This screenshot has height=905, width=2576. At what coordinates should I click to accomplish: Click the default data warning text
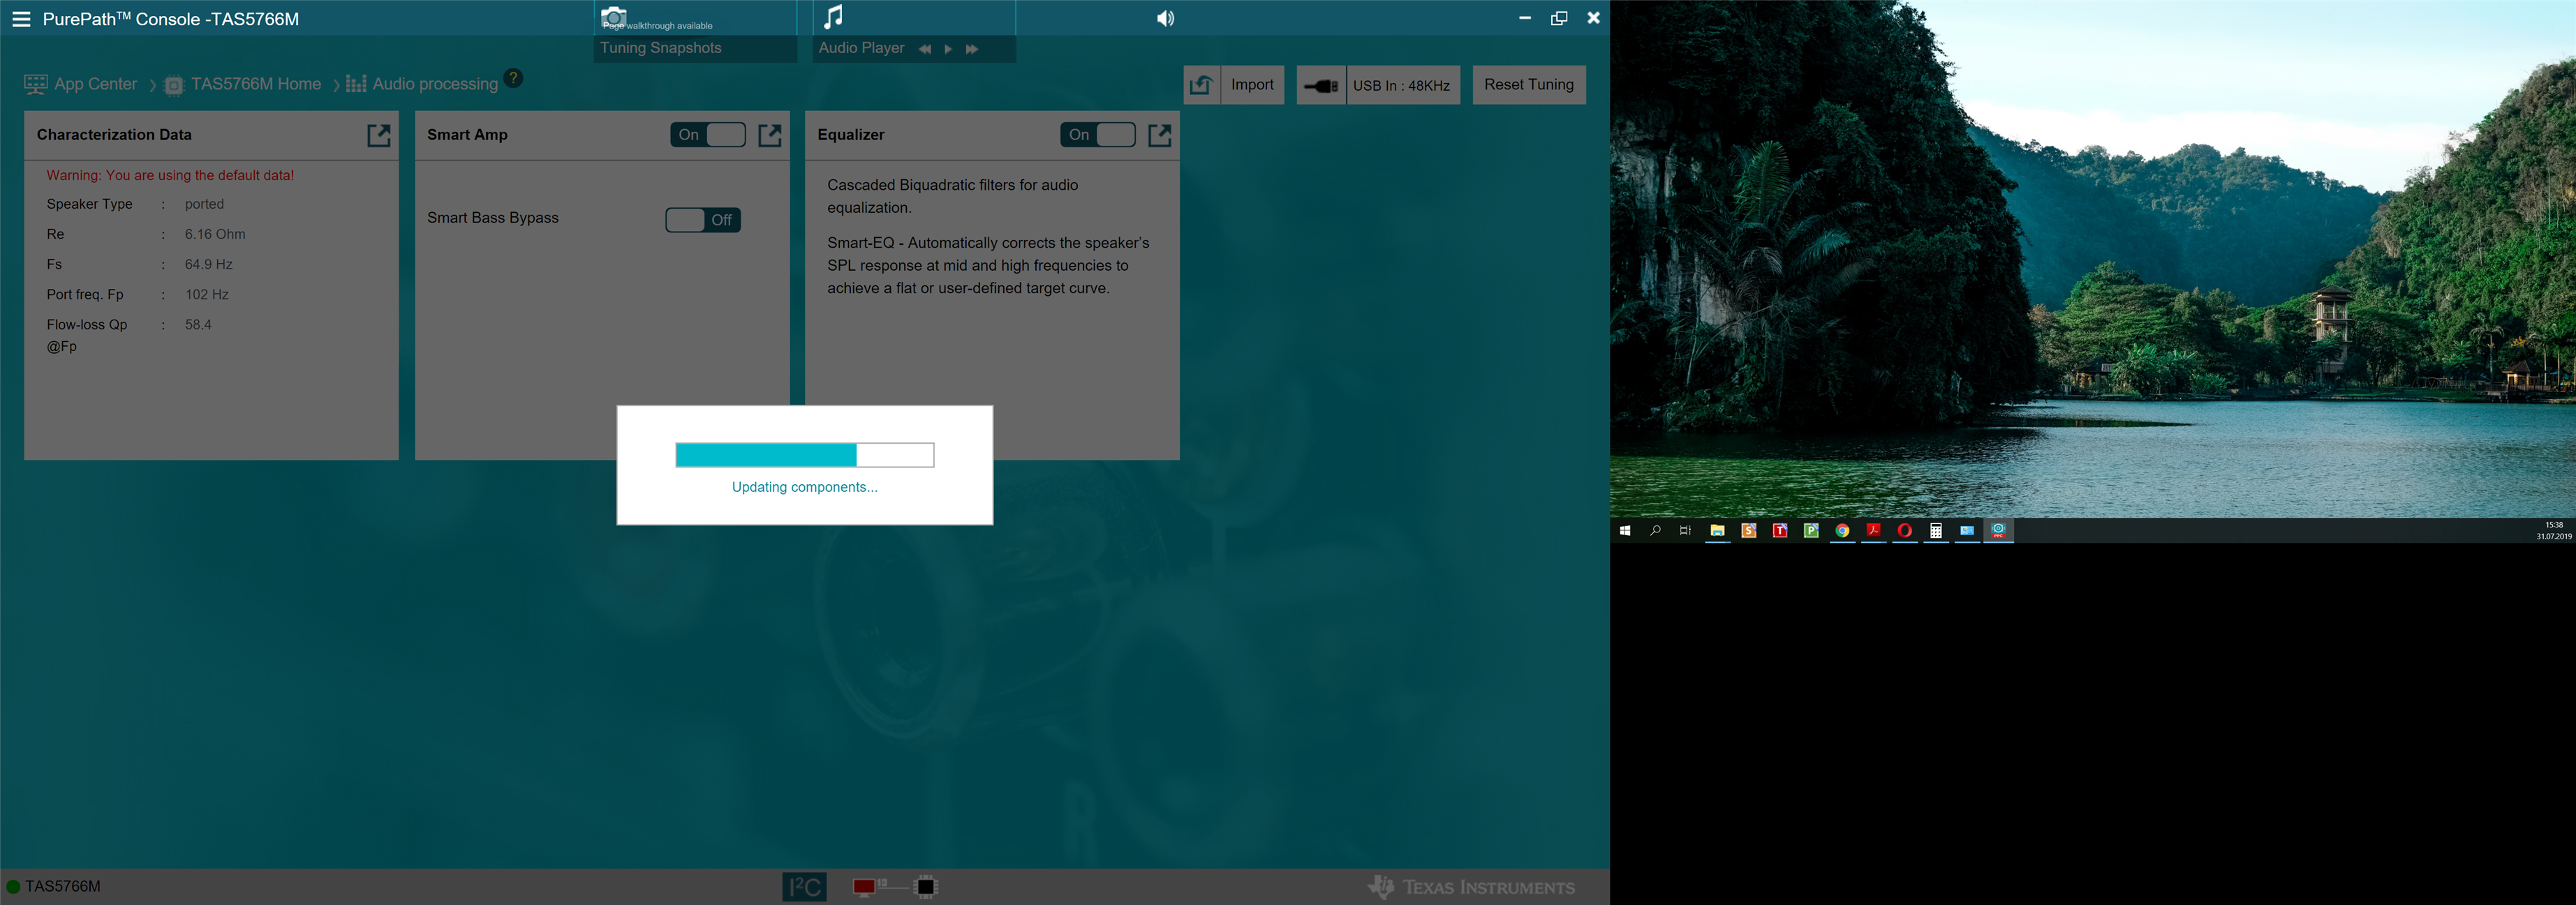(170, 175)
